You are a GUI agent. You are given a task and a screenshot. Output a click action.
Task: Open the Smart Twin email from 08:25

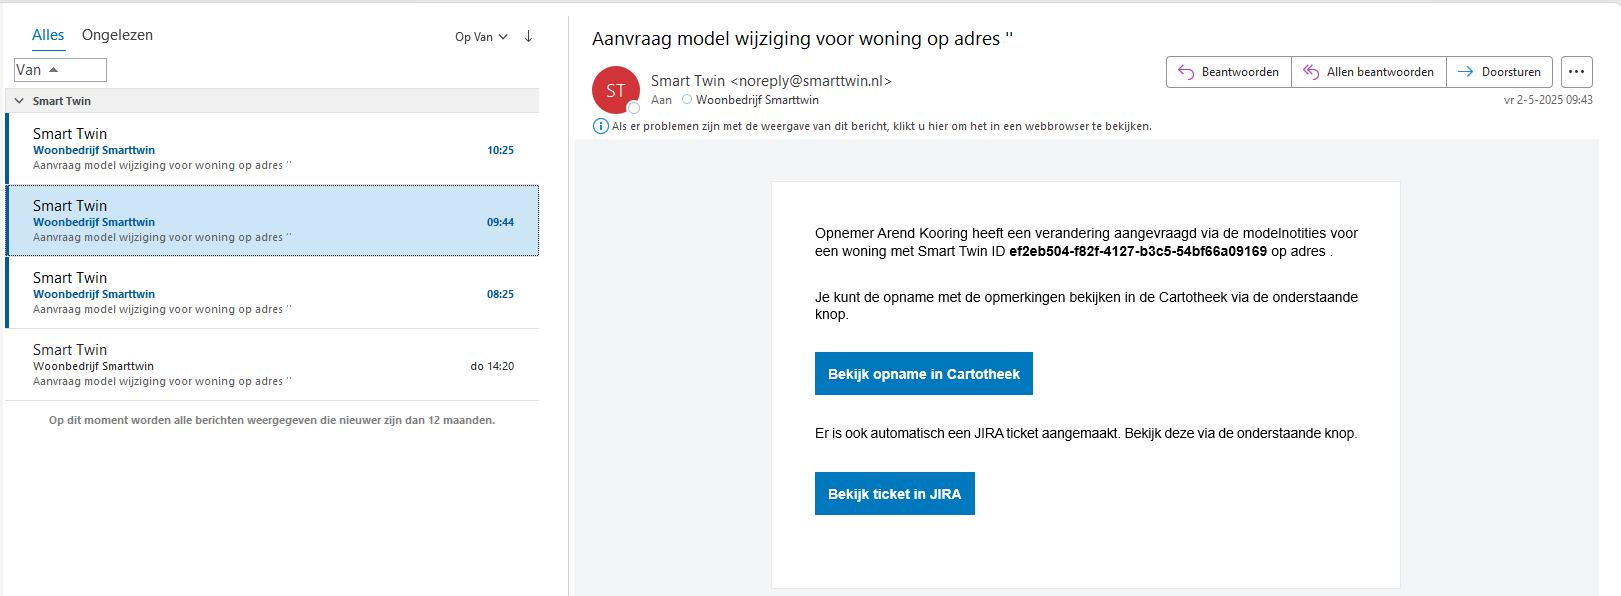(272, 293)
